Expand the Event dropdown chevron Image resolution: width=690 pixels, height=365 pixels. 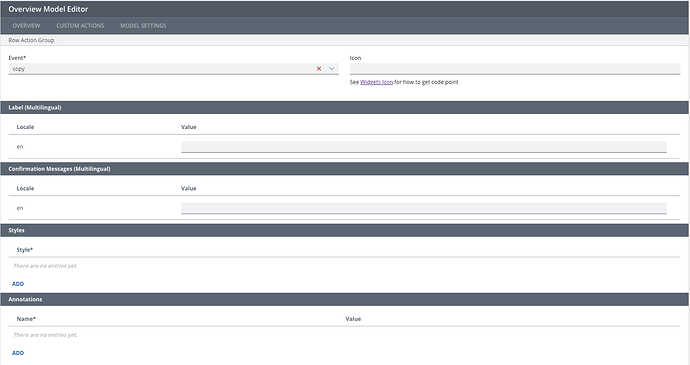[x=332, y=69]
